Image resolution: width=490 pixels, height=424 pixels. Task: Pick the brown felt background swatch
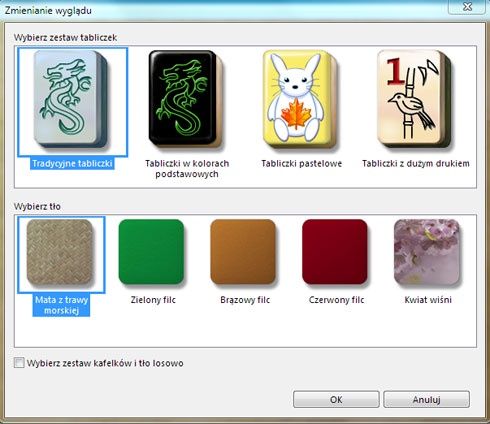[243, 252]
